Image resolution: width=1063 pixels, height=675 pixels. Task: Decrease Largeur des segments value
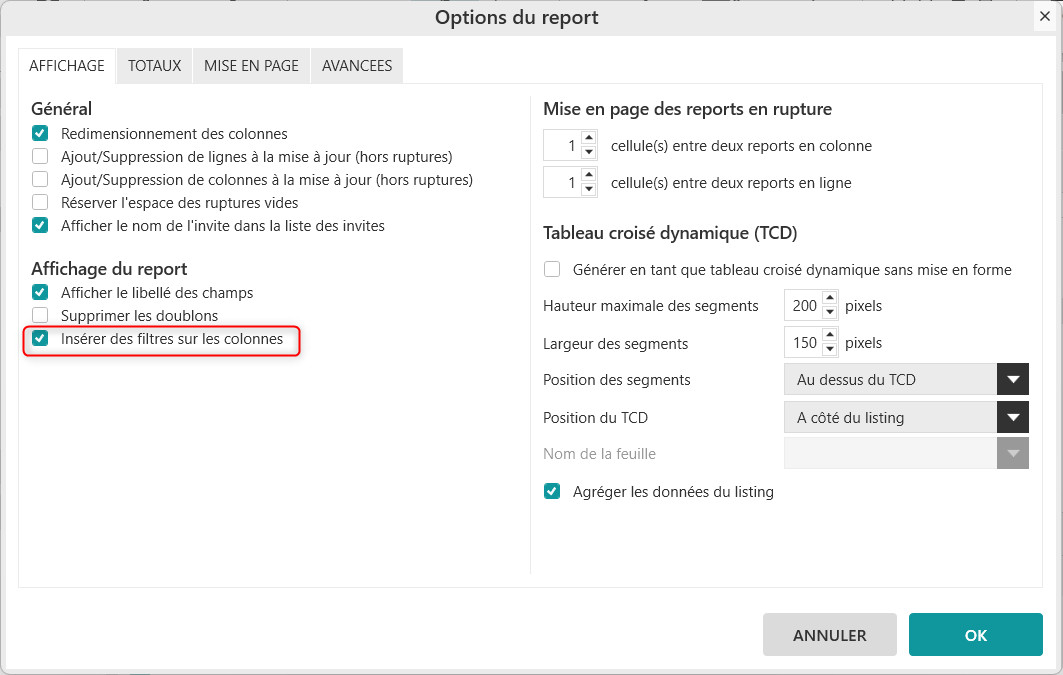[829, 350]
